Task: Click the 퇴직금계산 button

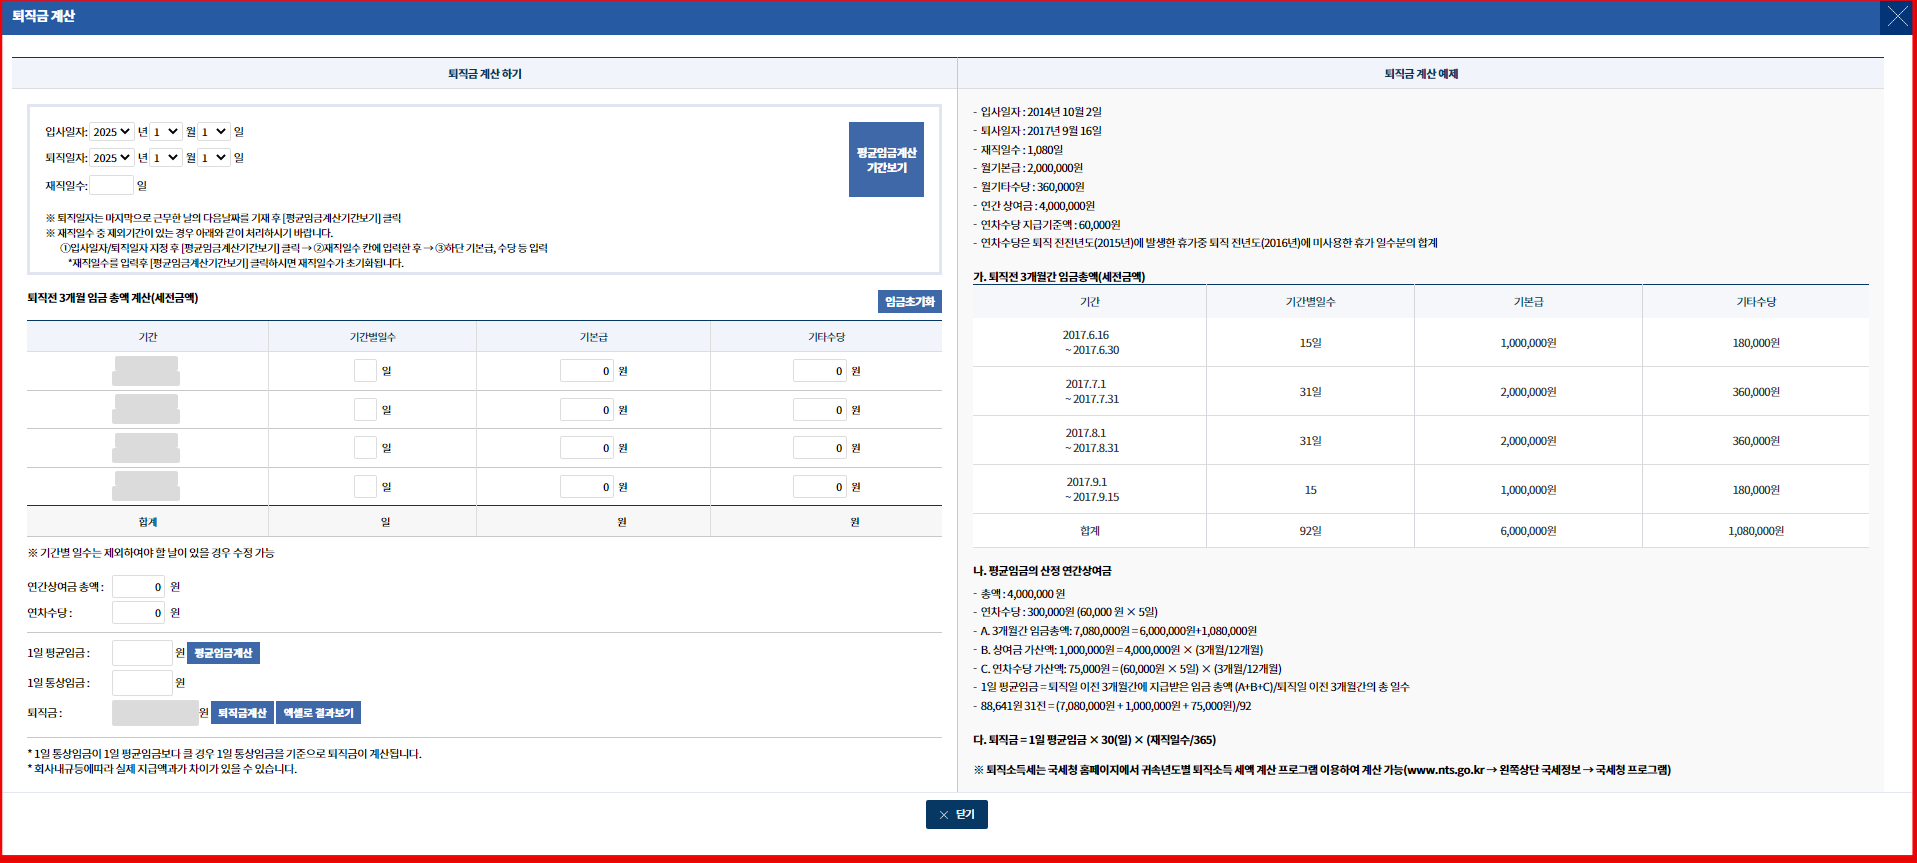Action: click(242, 713)
